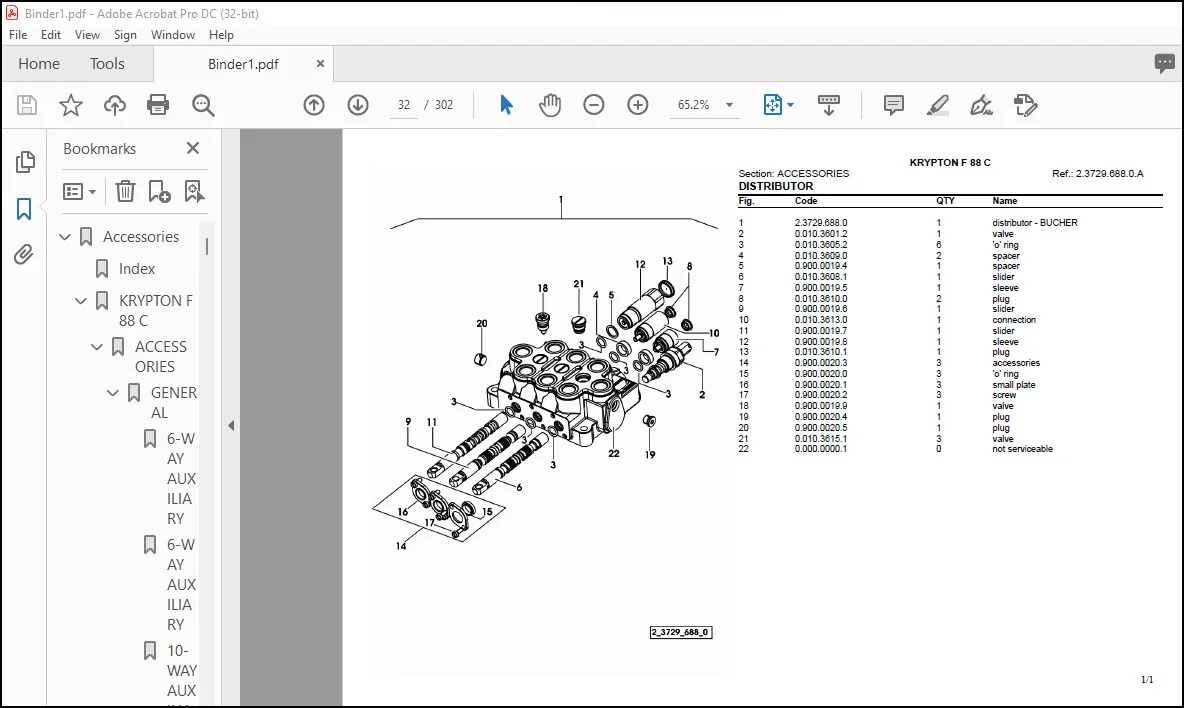Collapse the KRYPTON F 88 C bookmark

point(81,300)
